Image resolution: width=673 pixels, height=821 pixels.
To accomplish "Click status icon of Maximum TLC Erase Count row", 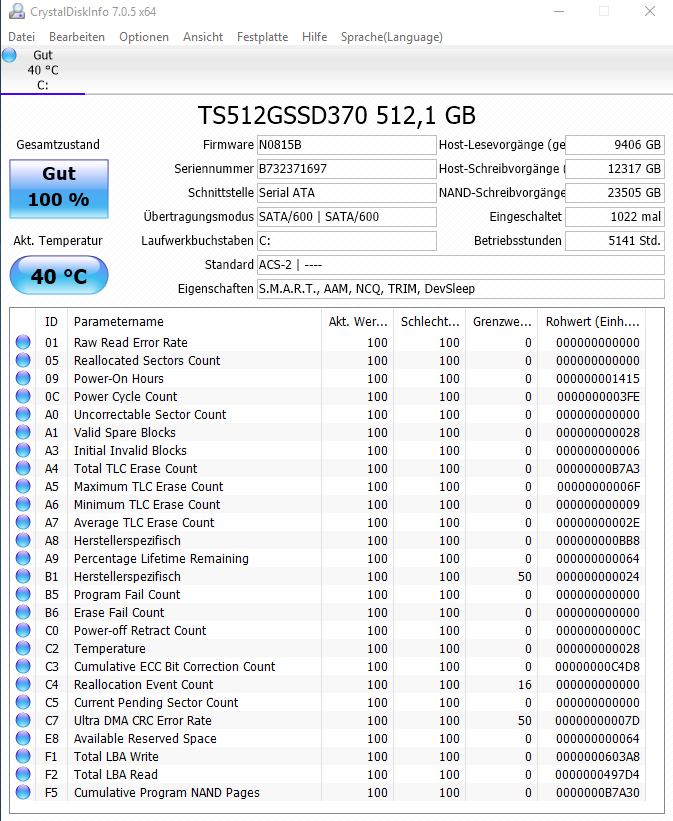I will click(x=23, y=486).
